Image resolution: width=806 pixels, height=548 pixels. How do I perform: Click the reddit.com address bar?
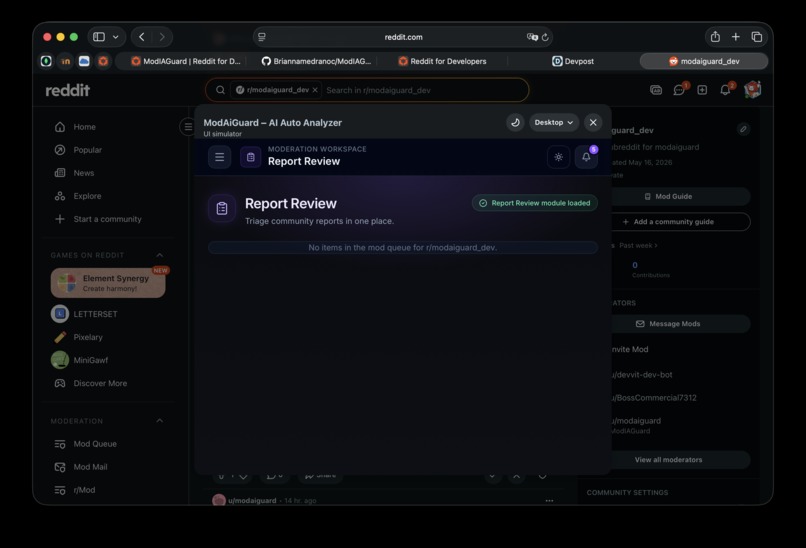point(403,37)
